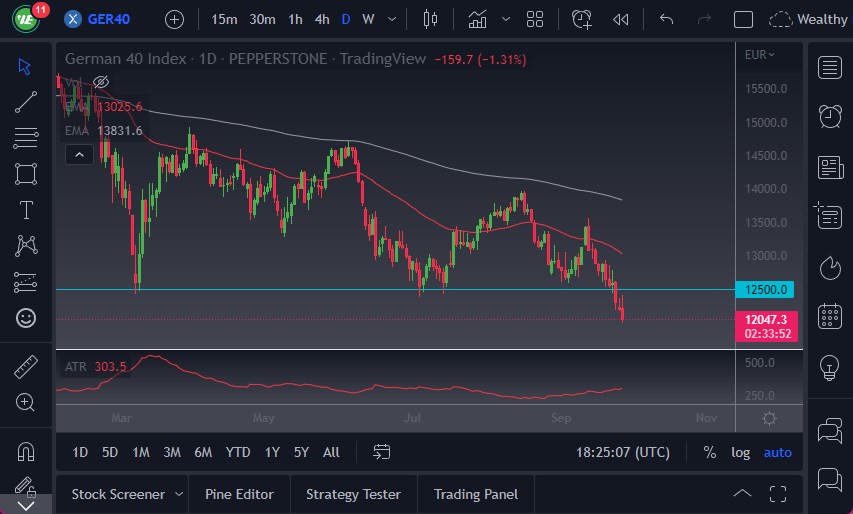Set date range to YTD

[x=237, y=452]
